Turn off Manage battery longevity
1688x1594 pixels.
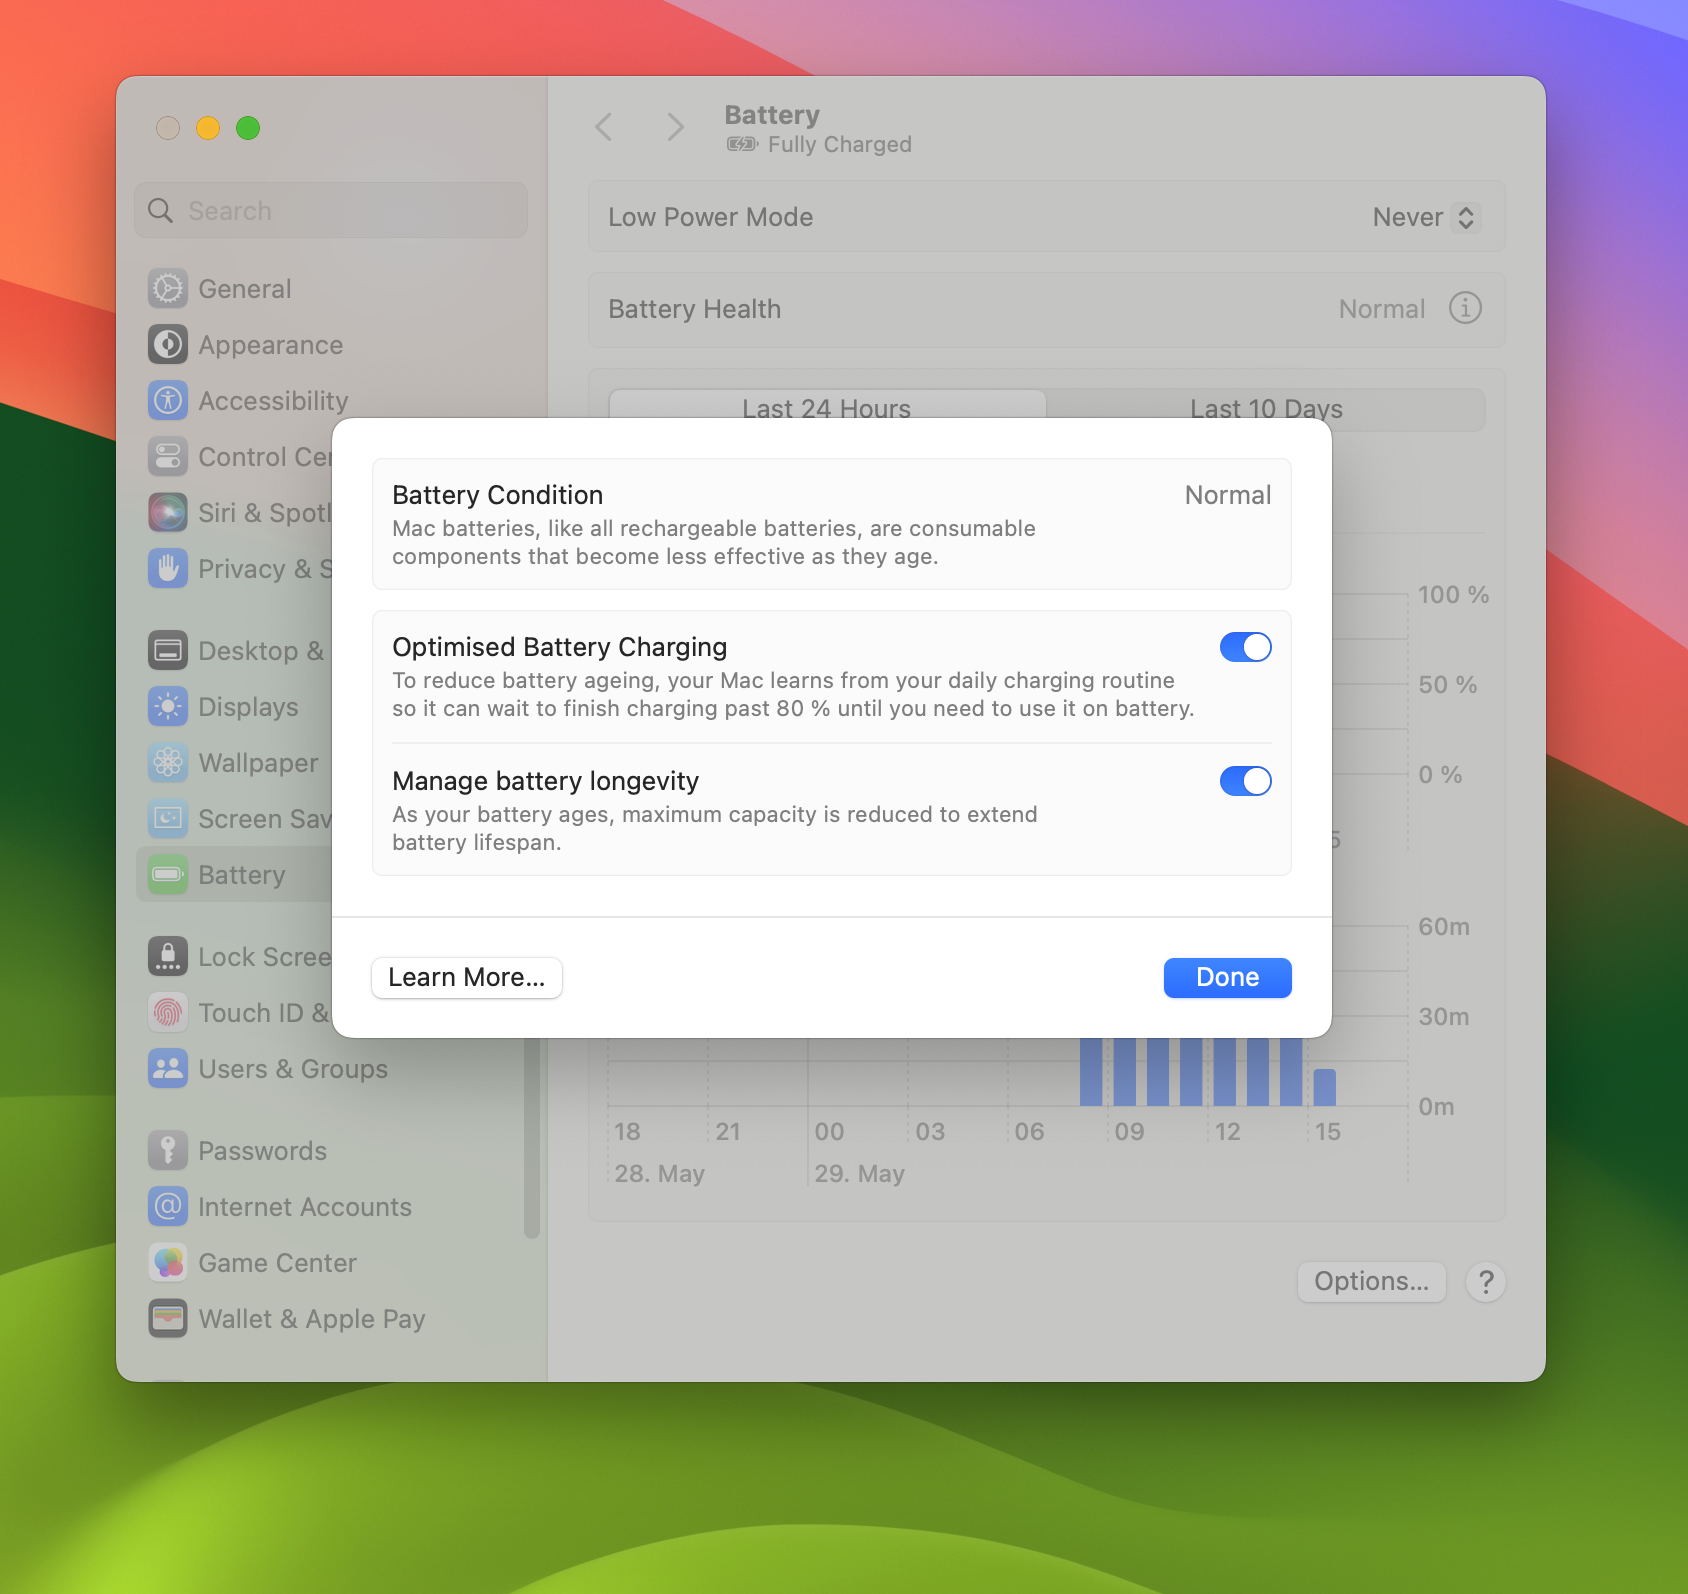tap(1244, 781)
